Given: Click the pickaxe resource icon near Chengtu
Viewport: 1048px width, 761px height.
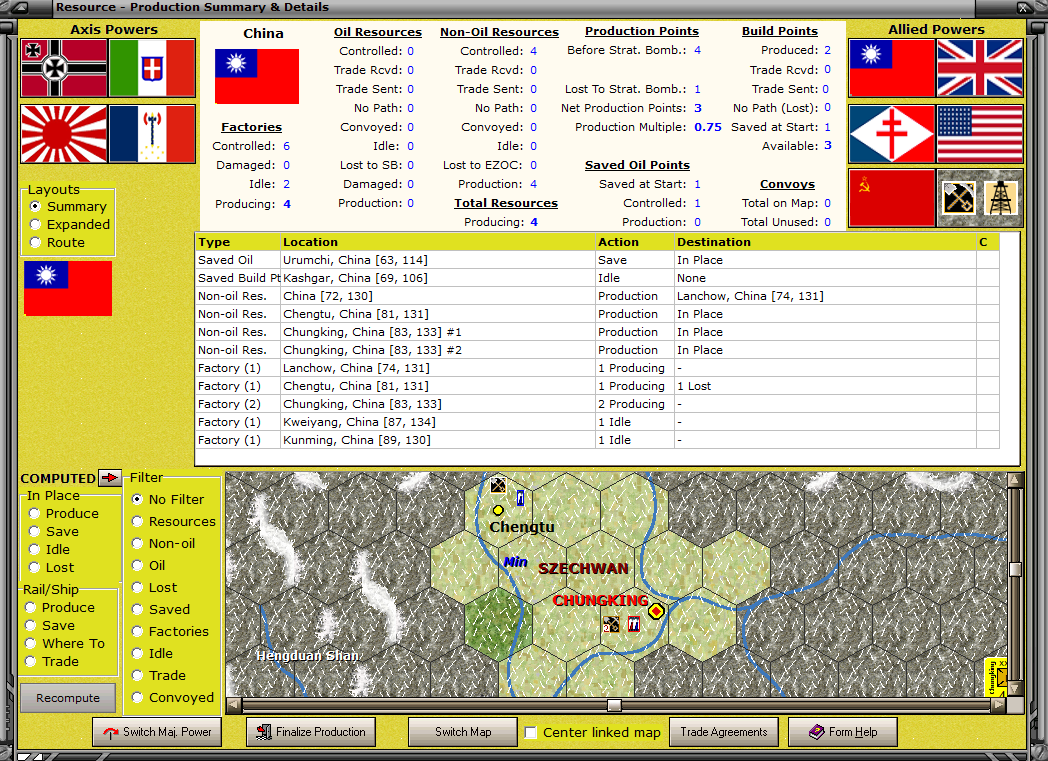Looking at the screenshot, I should point(497,486).
